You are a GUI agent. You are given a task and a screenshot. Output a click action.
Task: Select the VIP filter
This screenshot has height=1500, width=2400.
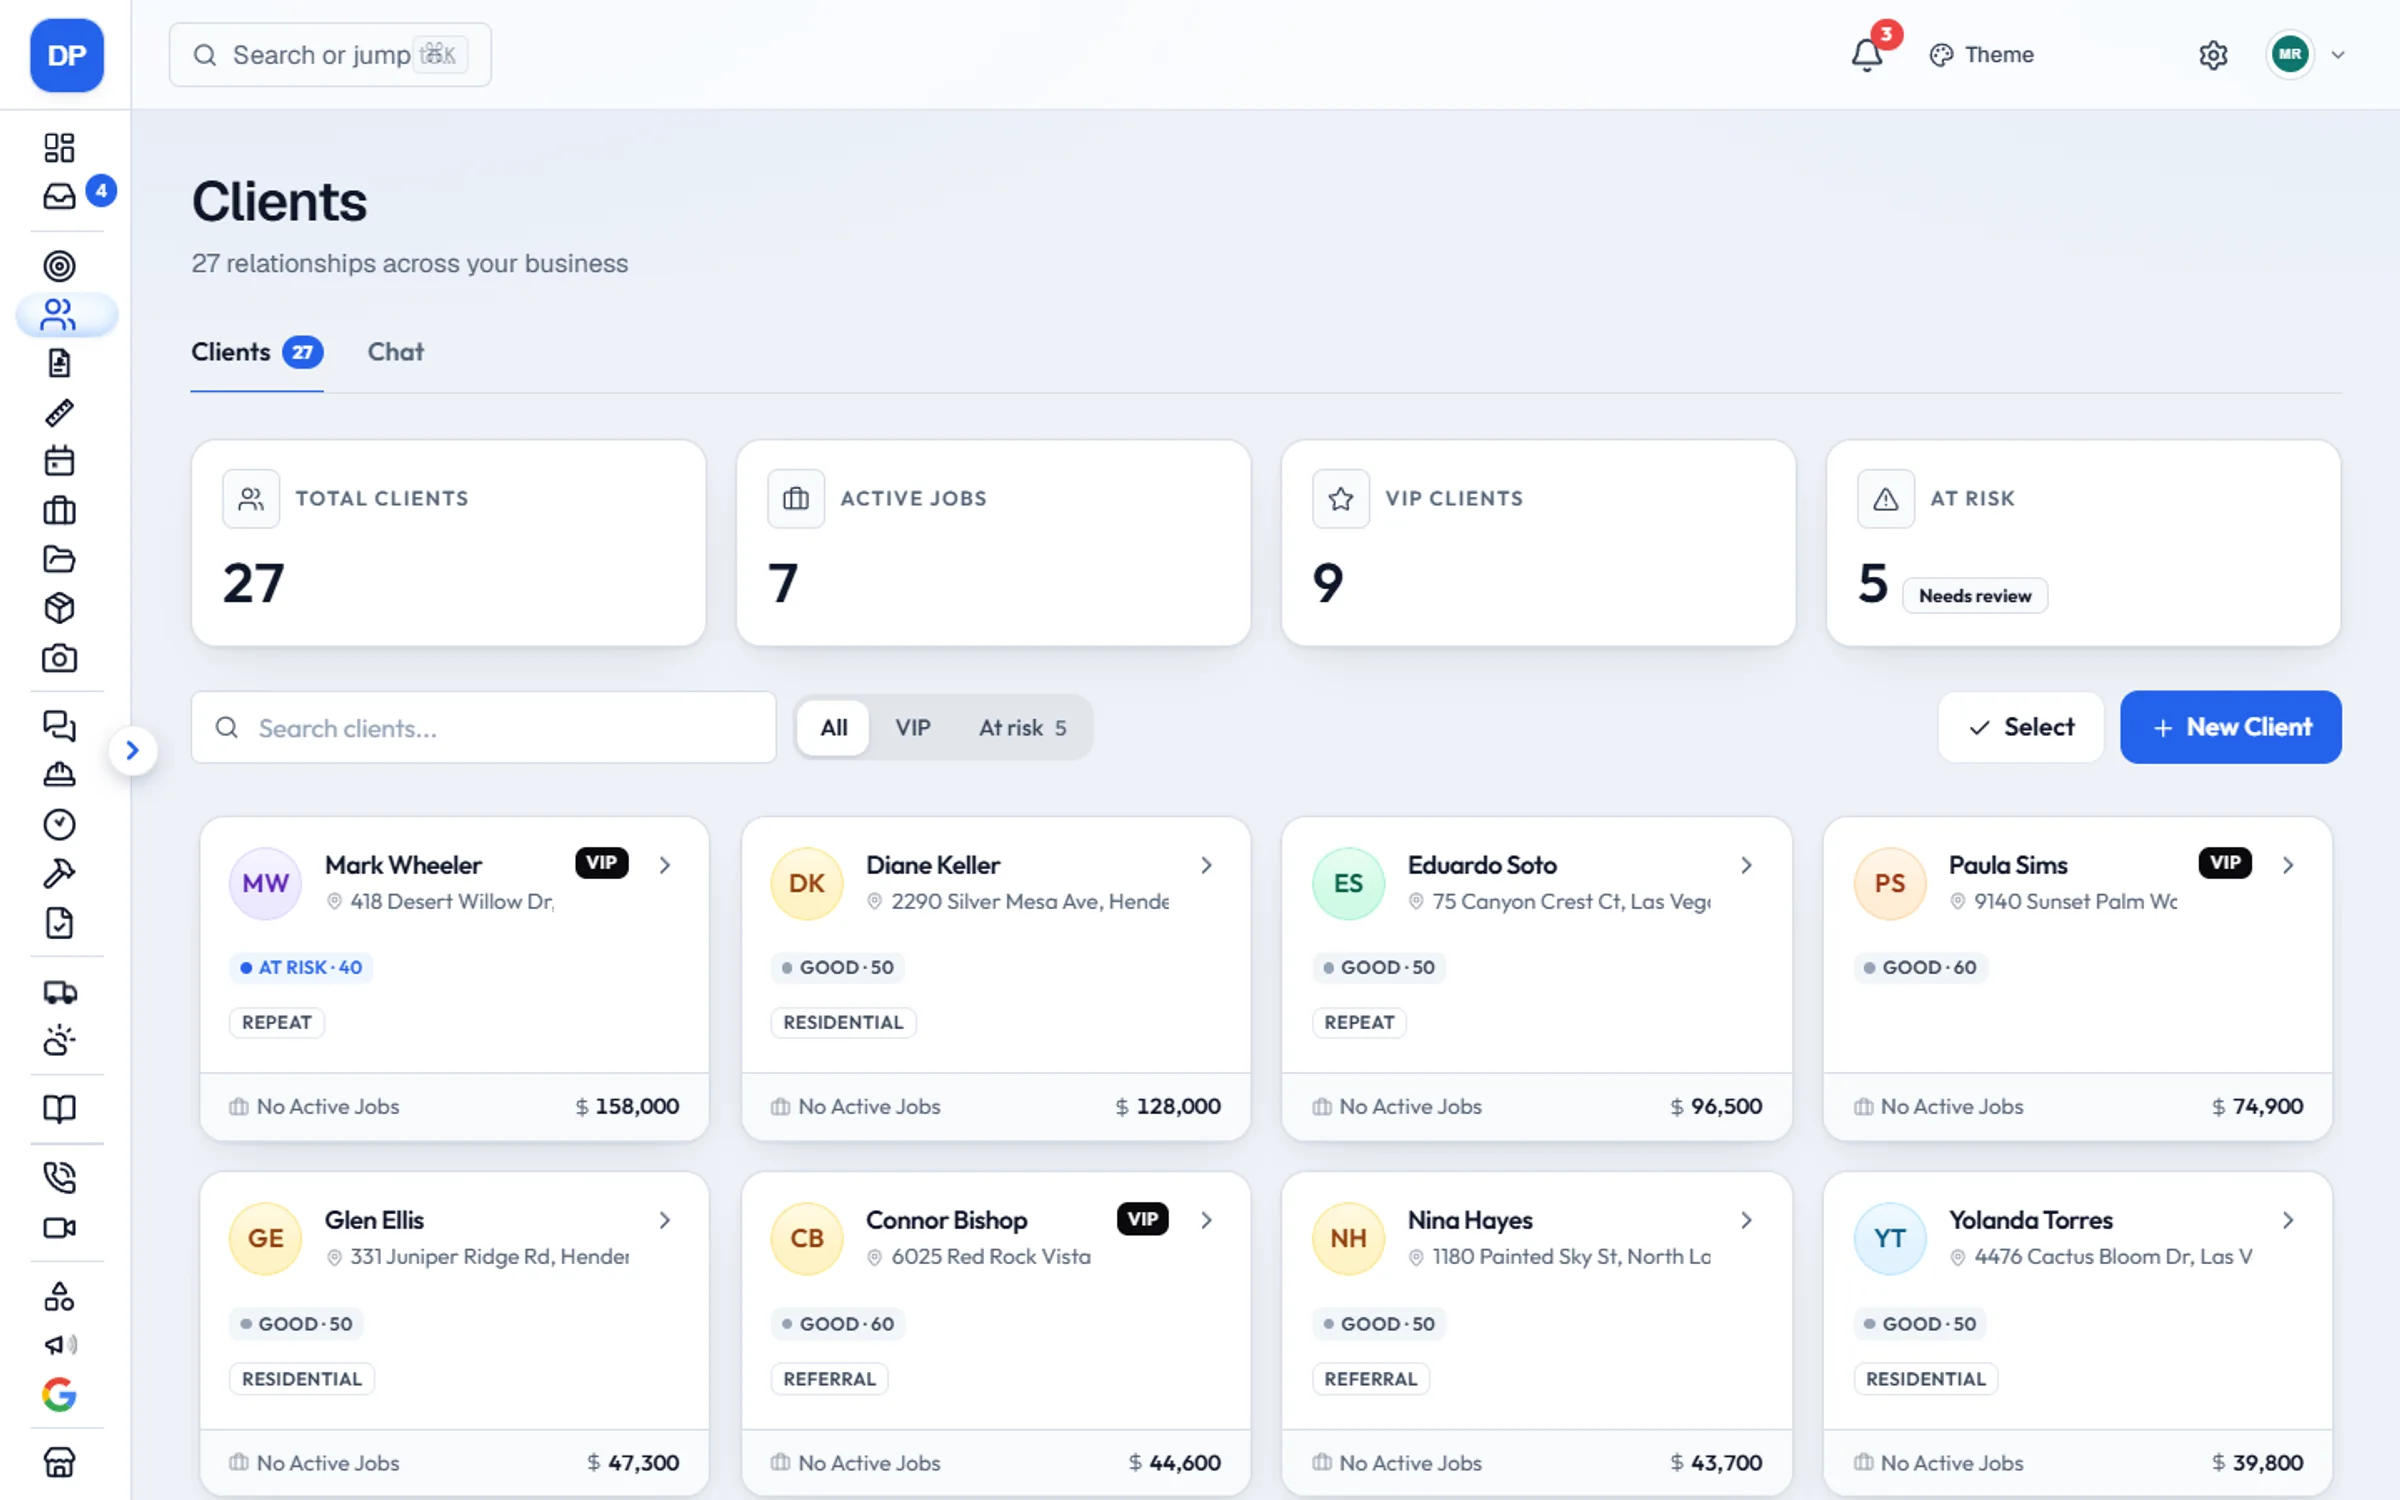click(912, 727)
